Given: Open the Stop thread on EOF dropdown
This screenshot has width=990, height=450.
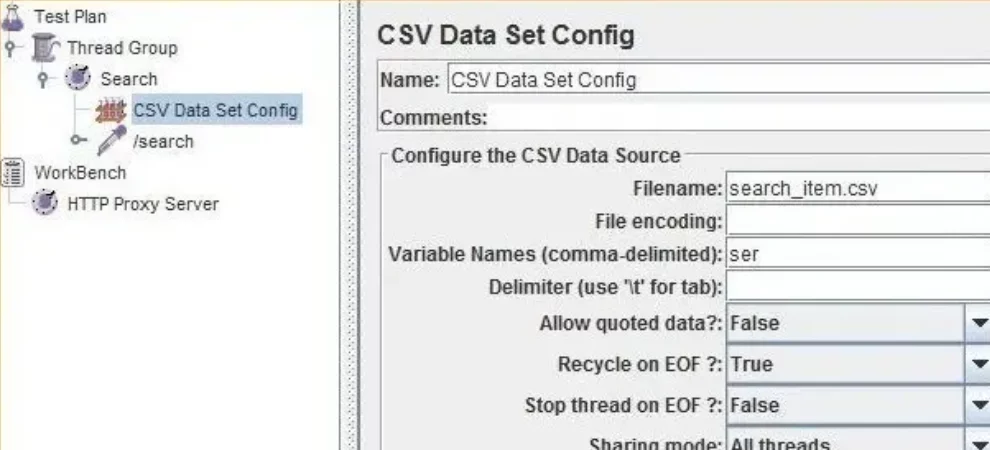Looking at the screenshot, I should [977, 405].
